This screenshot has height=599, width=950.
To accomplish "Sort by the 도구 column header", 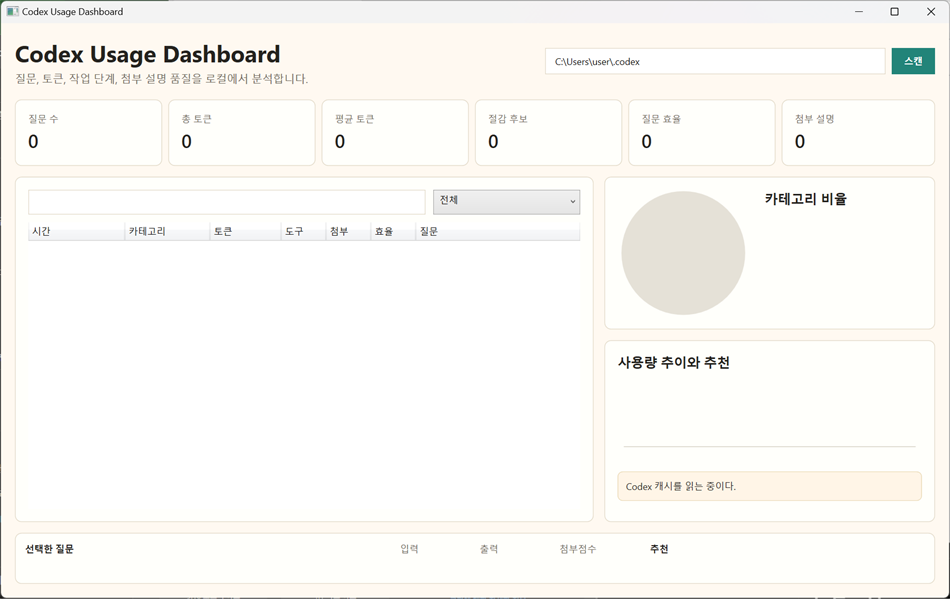I will 304,231.
